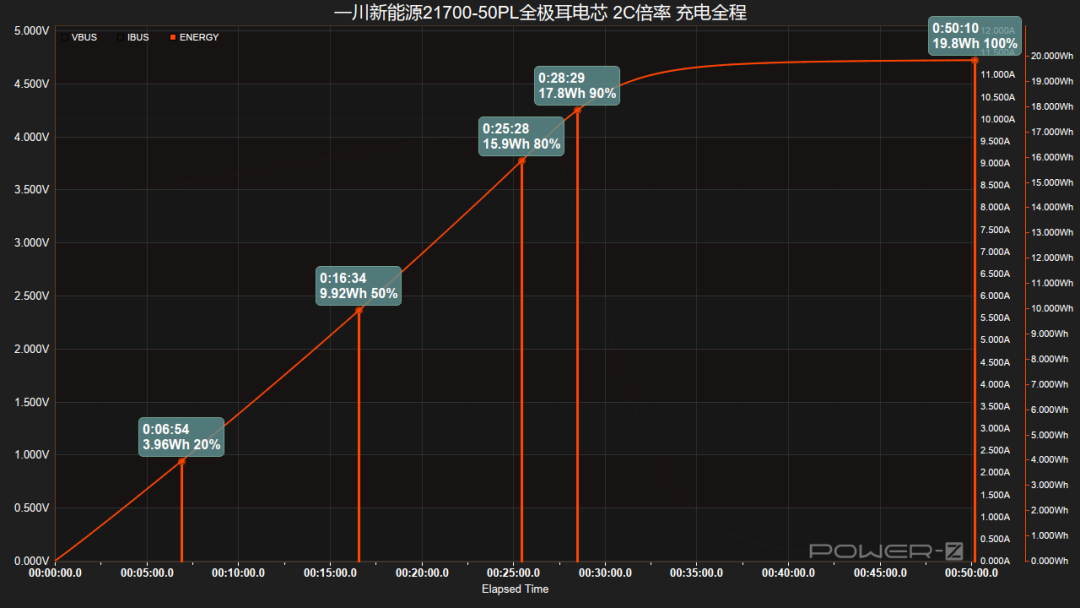
Task: Click the chart title mentioning 21700-50PL
Action: 540,12
